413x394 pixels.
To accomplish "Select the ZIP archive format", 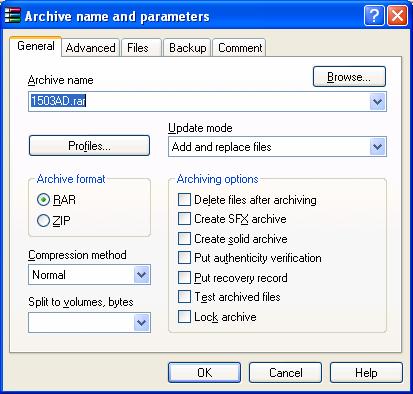I will (43, 221).
